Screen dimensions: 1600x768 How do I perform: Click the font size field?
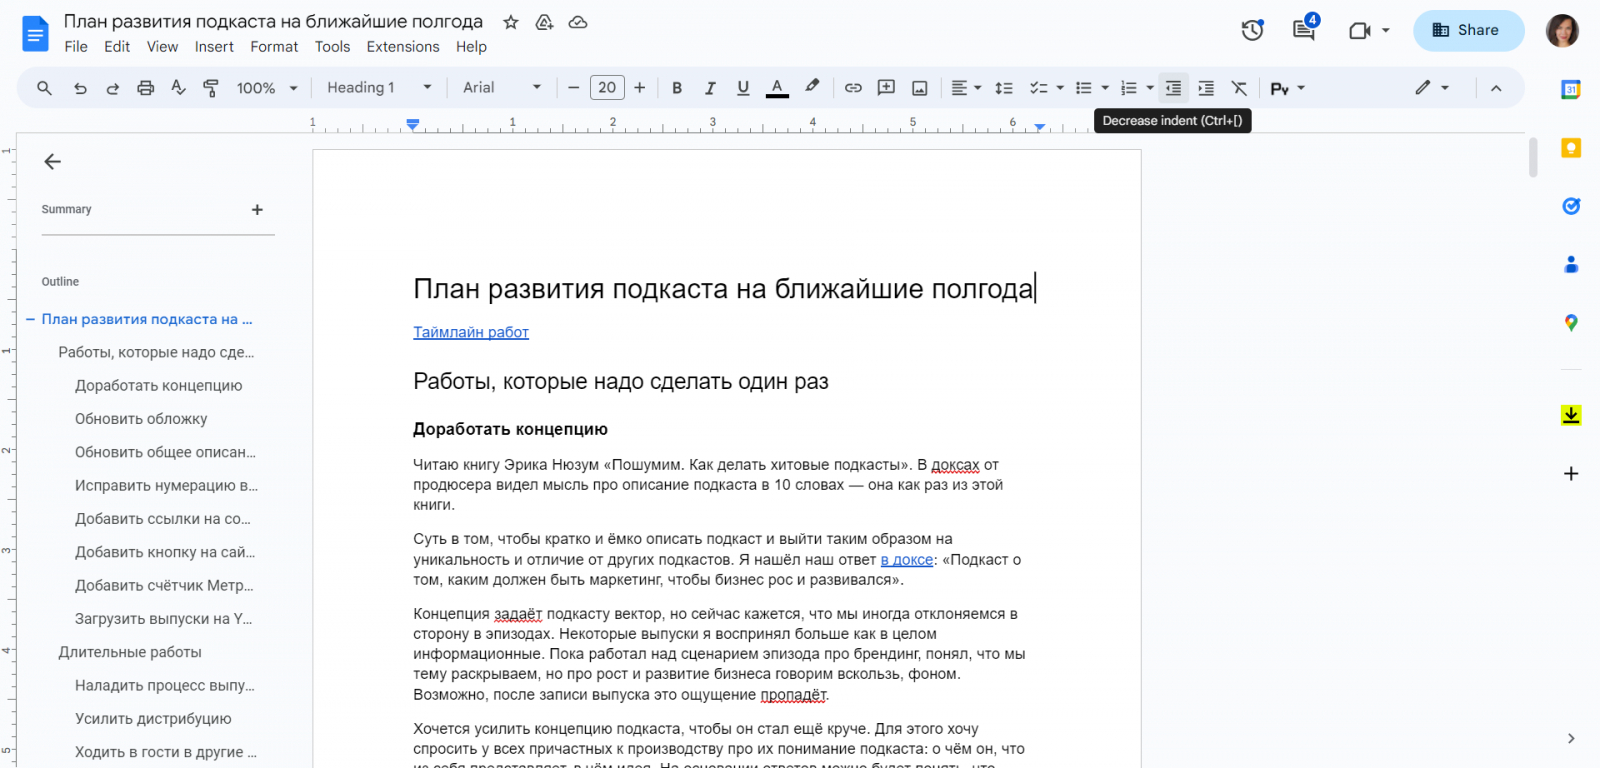pos(607,88)
